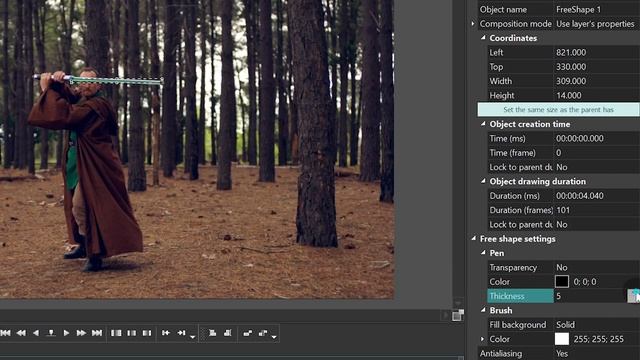Click the first linked-blocks icon in toolbar
This screenshot has width=640, height=360.
tap(247, 333)
